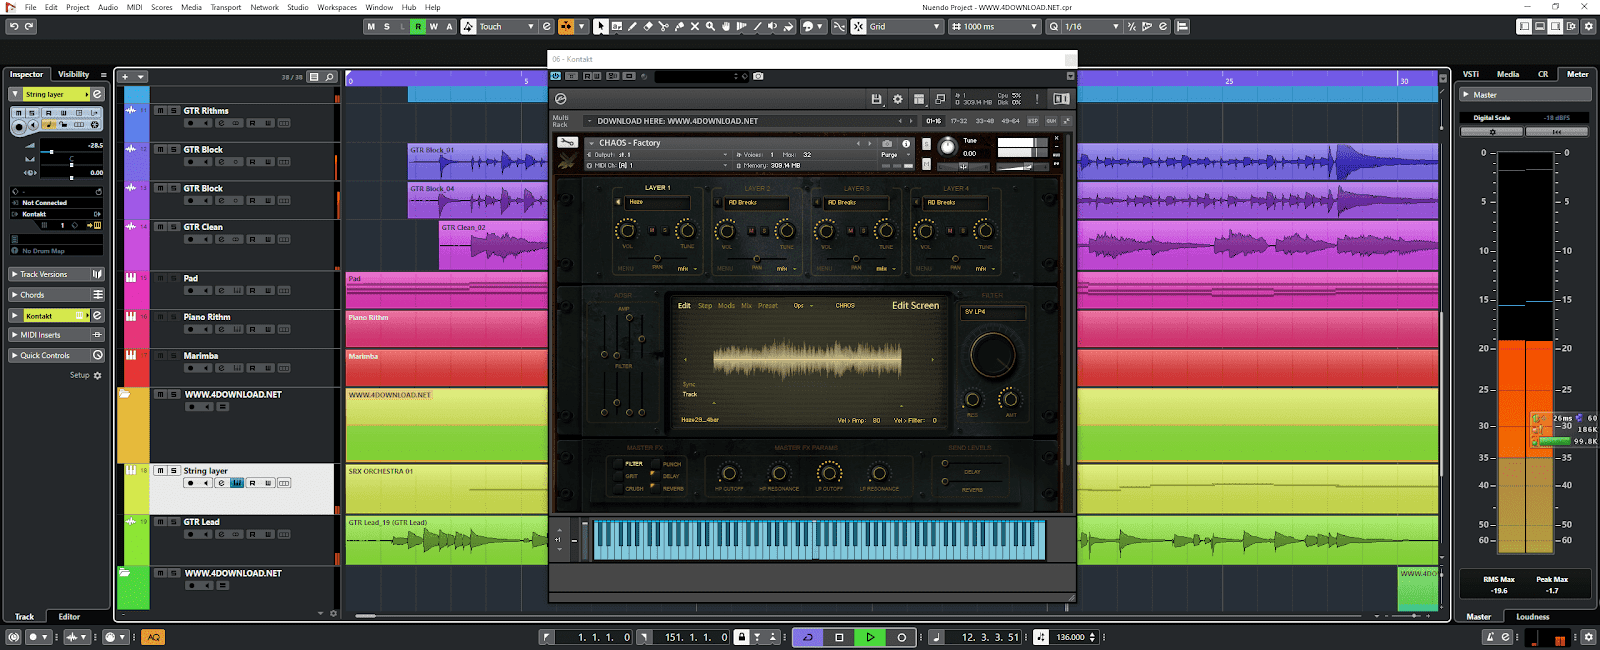Click the transport Record button
Viewport: 1600px width, 650px height.
pos(901,637)
